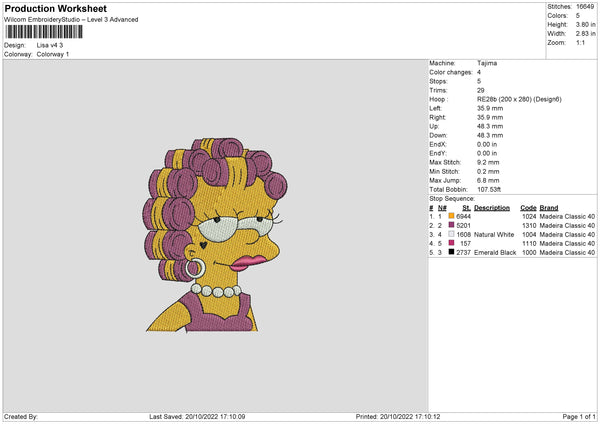Click the Trims value 29
This screenshot has width=600, height=424.
pos(481,90)
